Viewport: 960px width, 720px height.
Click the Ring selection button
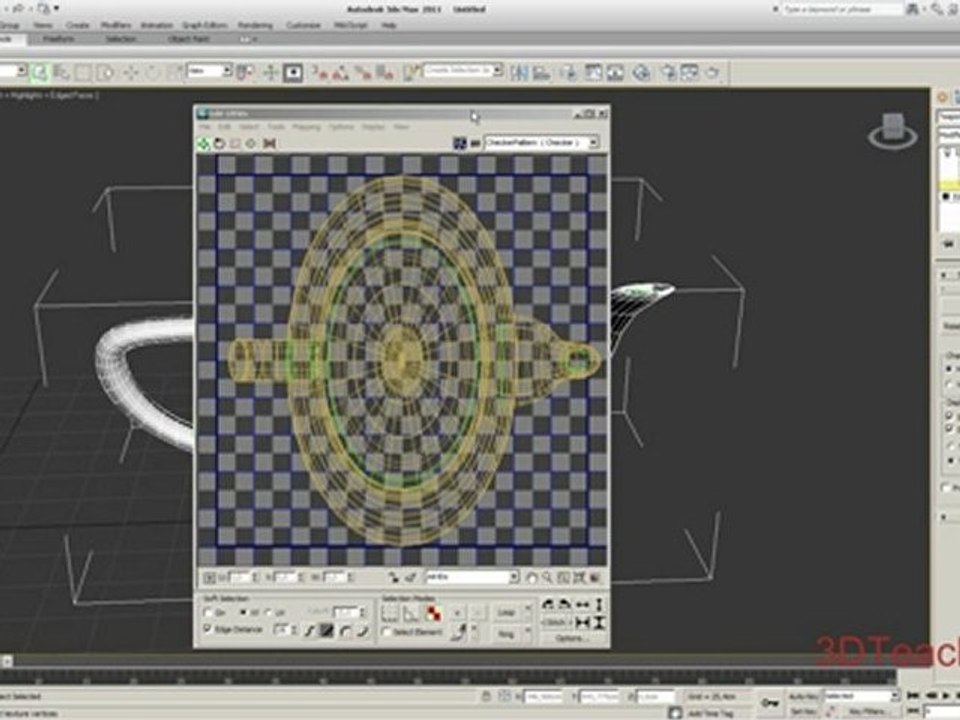pyautogui.click(x=506, y=634)
